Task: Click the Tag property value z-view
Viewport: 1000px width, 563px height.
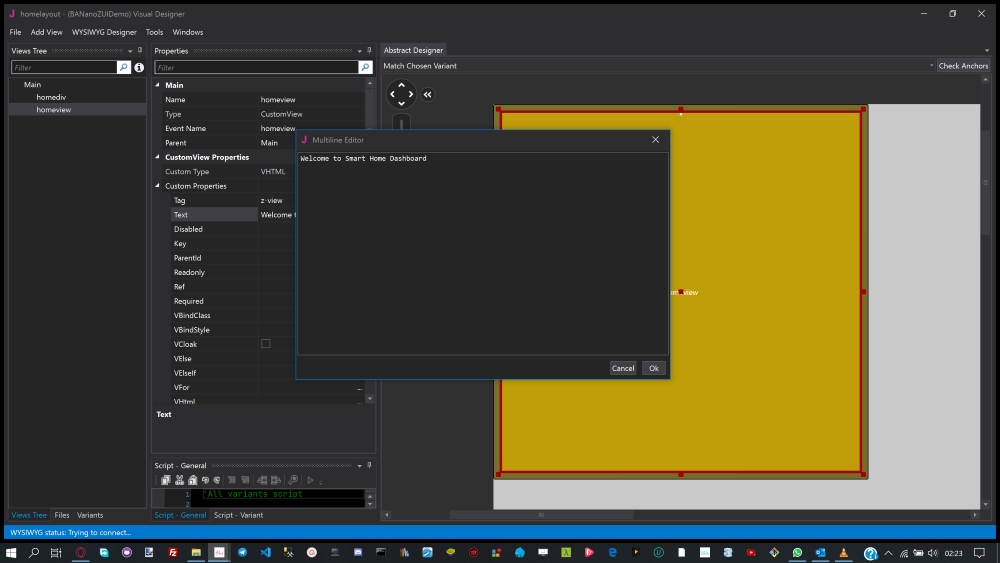Action: (272, 200)
